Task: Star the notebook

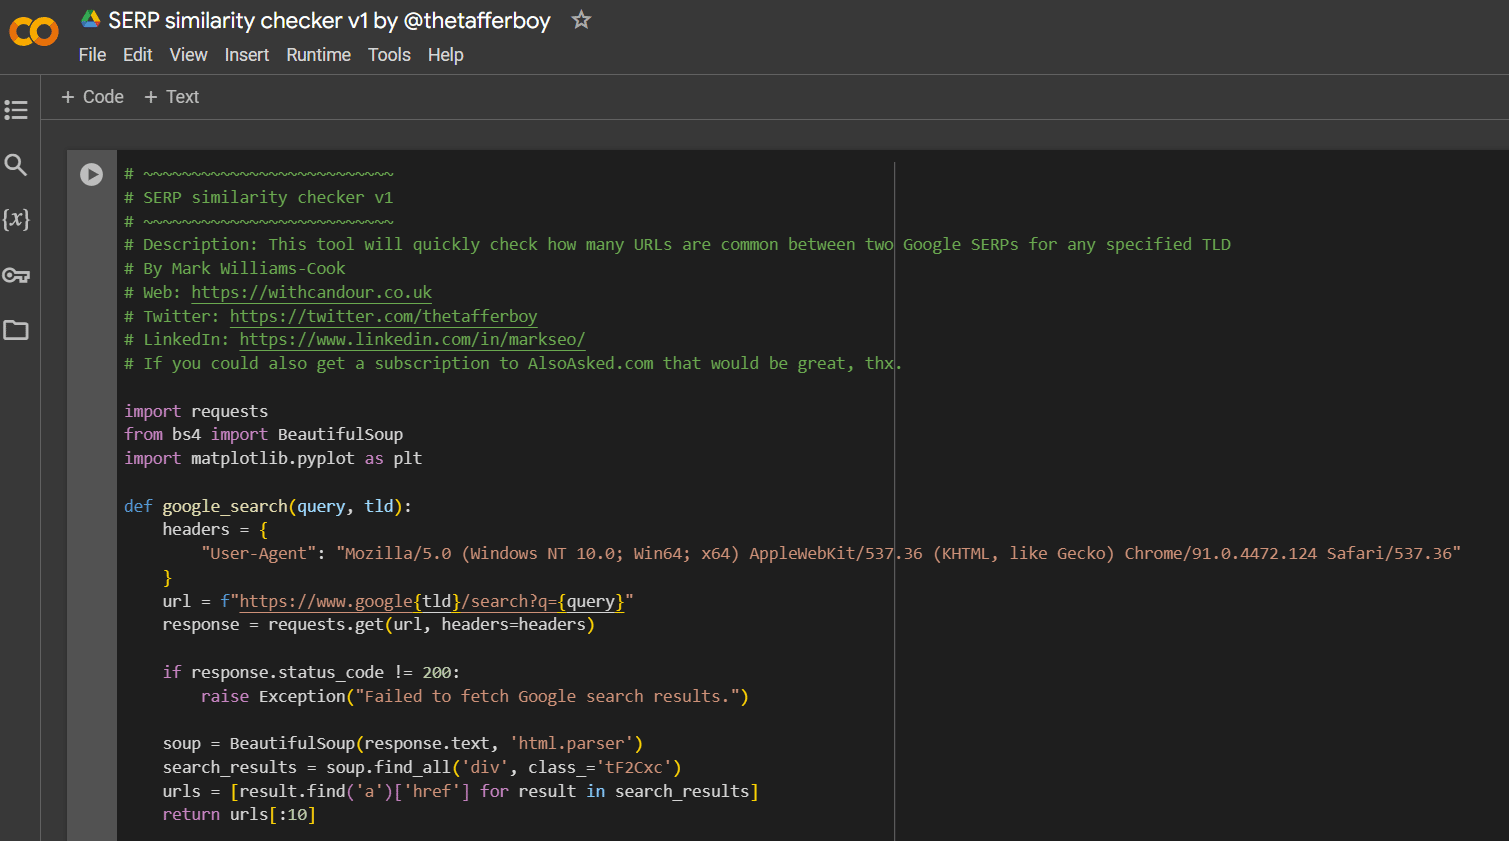Action: [581, 19]
